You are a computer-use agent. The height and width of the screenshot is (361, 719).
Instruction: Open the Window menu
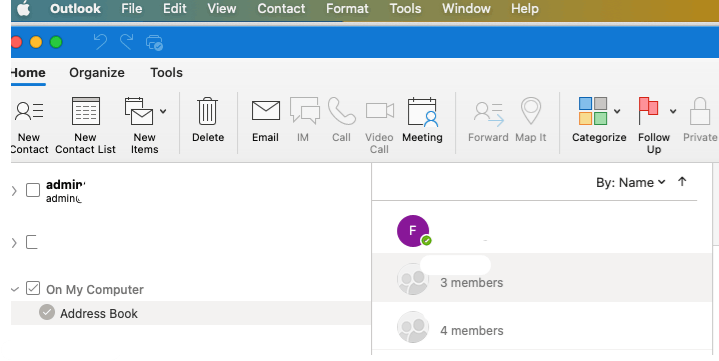(466, 9)
